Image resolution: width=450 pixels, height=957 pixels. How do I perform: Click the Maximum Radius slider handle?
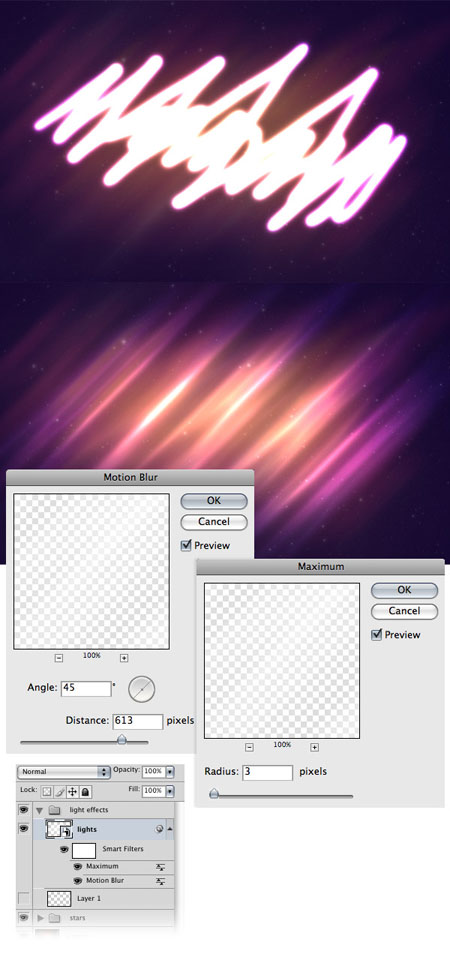[214, 793]
